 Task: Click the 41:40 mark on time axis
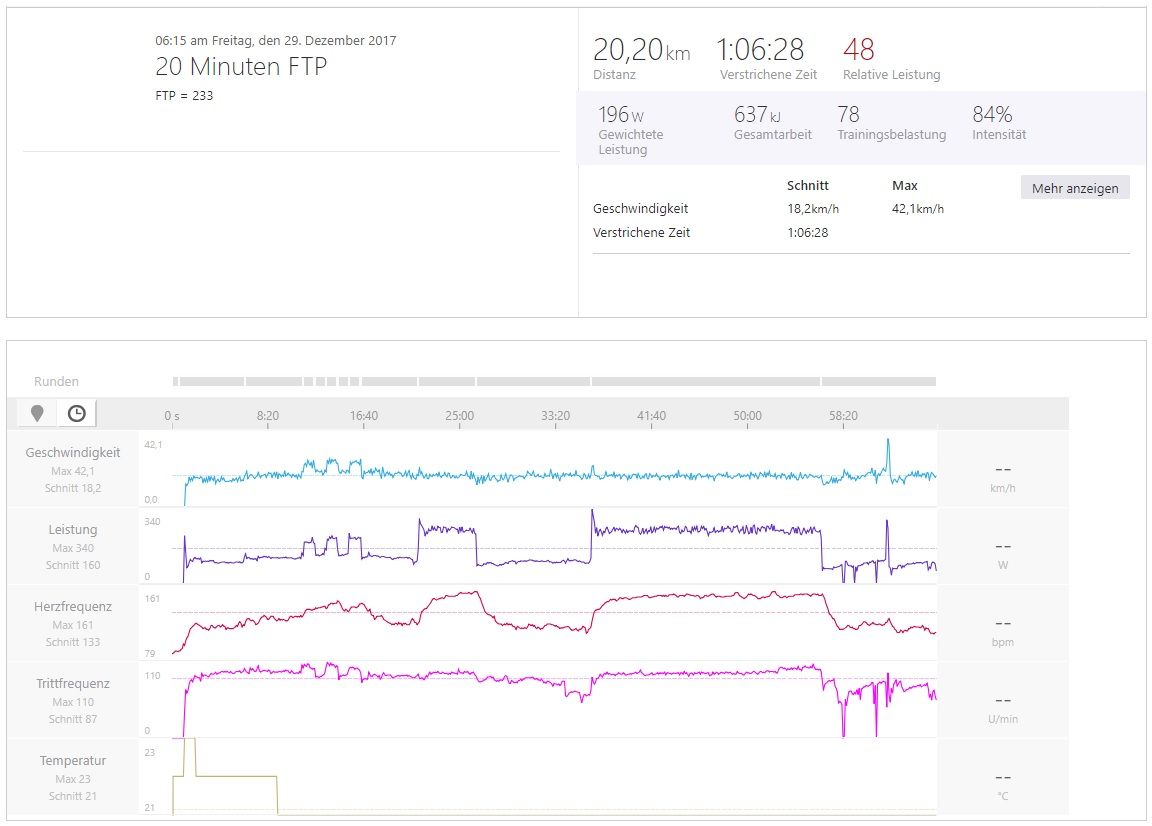651,415
